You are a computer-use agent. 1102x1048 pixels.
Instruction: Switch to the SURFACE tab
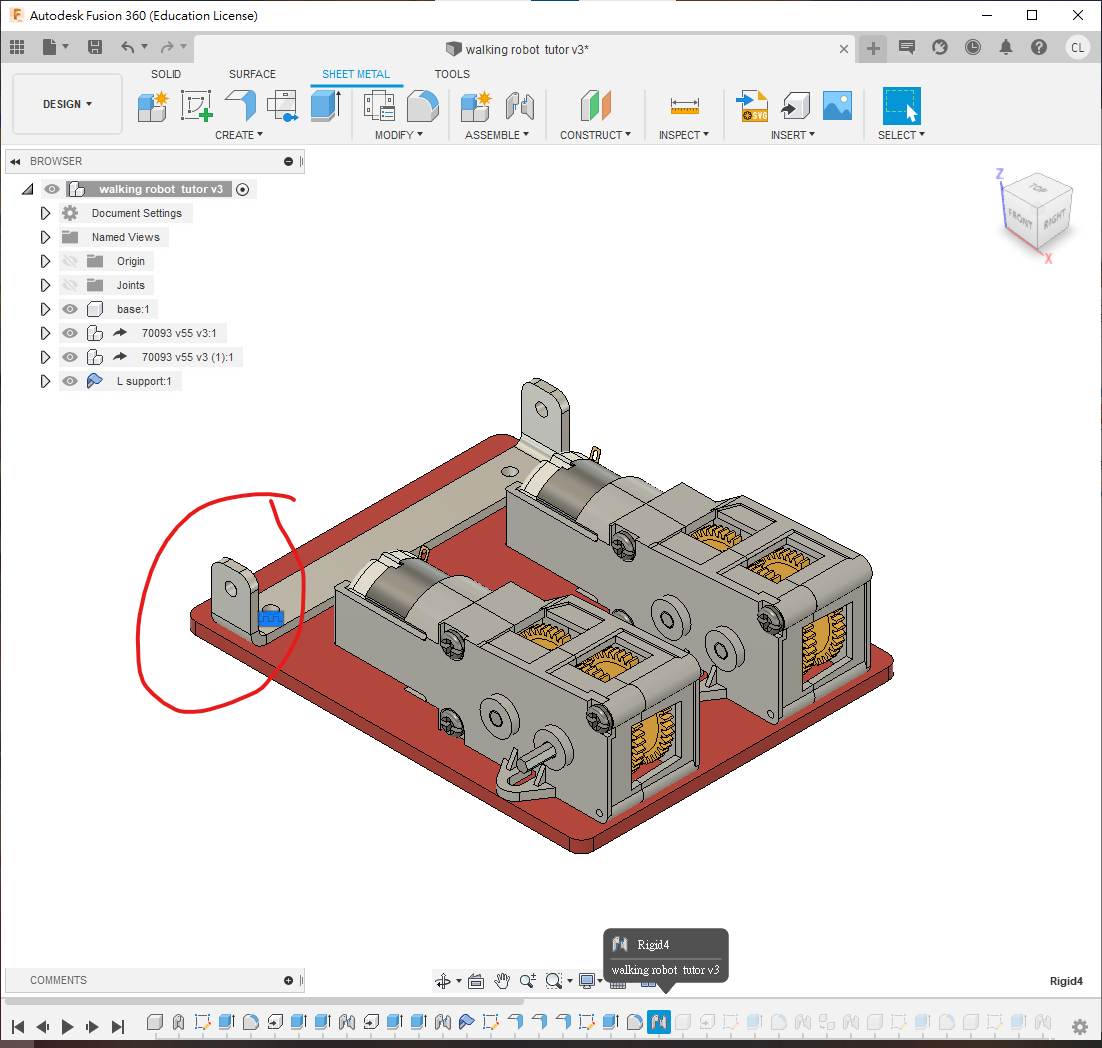click(x=252, y=74)
